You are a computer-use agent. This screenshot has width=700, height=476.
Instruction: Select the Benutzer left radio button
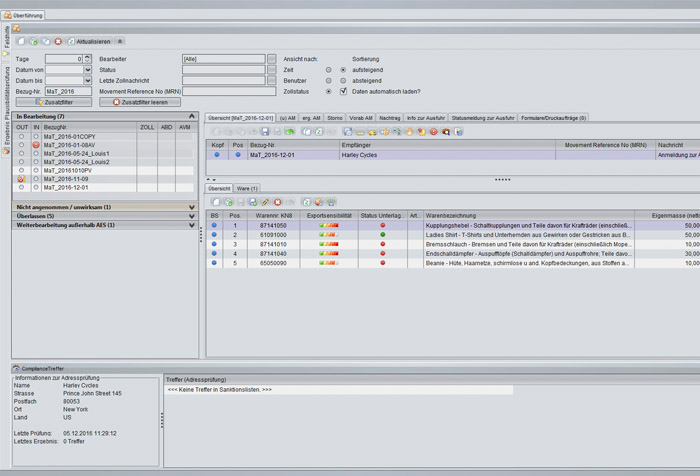click(x=329, y=81)
